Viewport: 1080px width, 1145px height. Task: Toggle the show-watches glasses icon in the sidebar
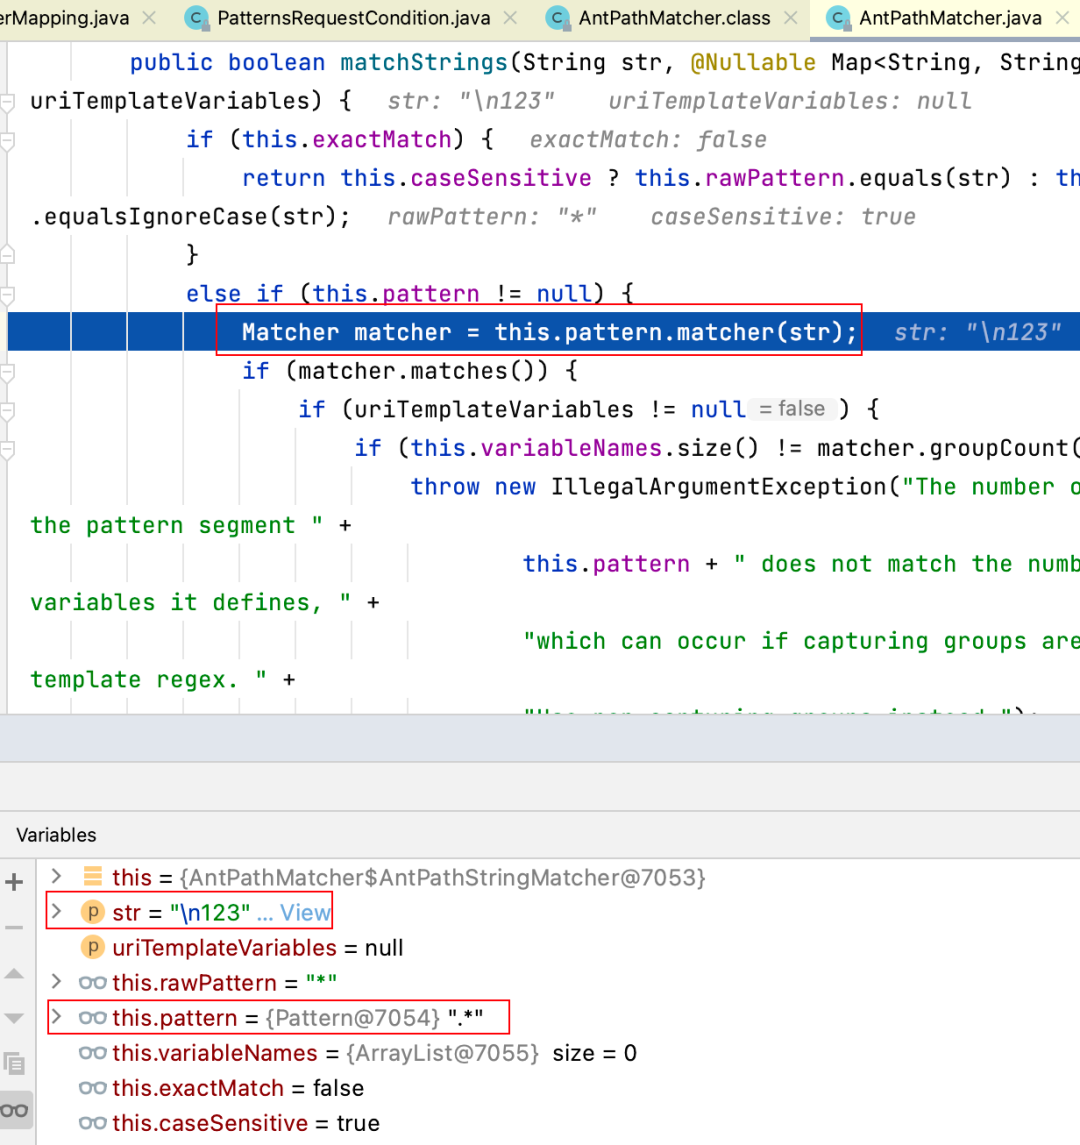(x=14, y=1109)
